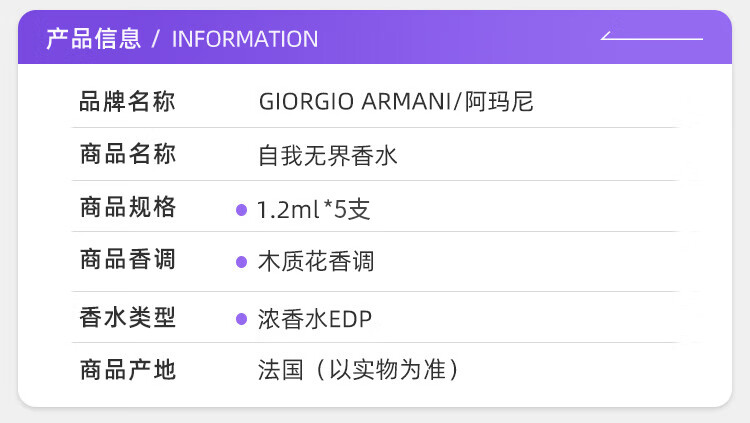
Task: Select the 法国（以实物为准）origin value
Action: tap(358, 370)
